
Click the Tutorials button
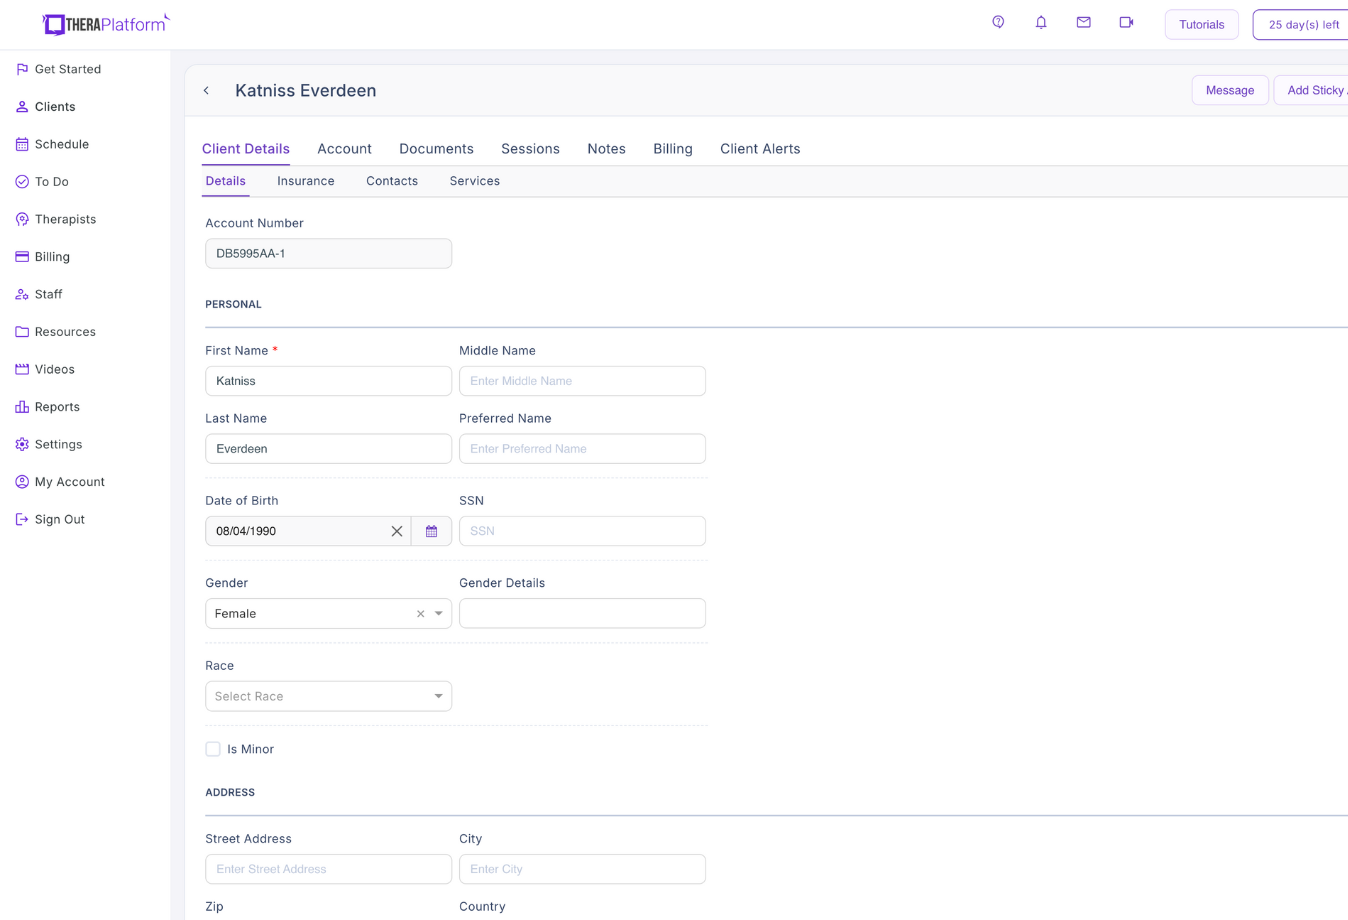[1202, 25]
